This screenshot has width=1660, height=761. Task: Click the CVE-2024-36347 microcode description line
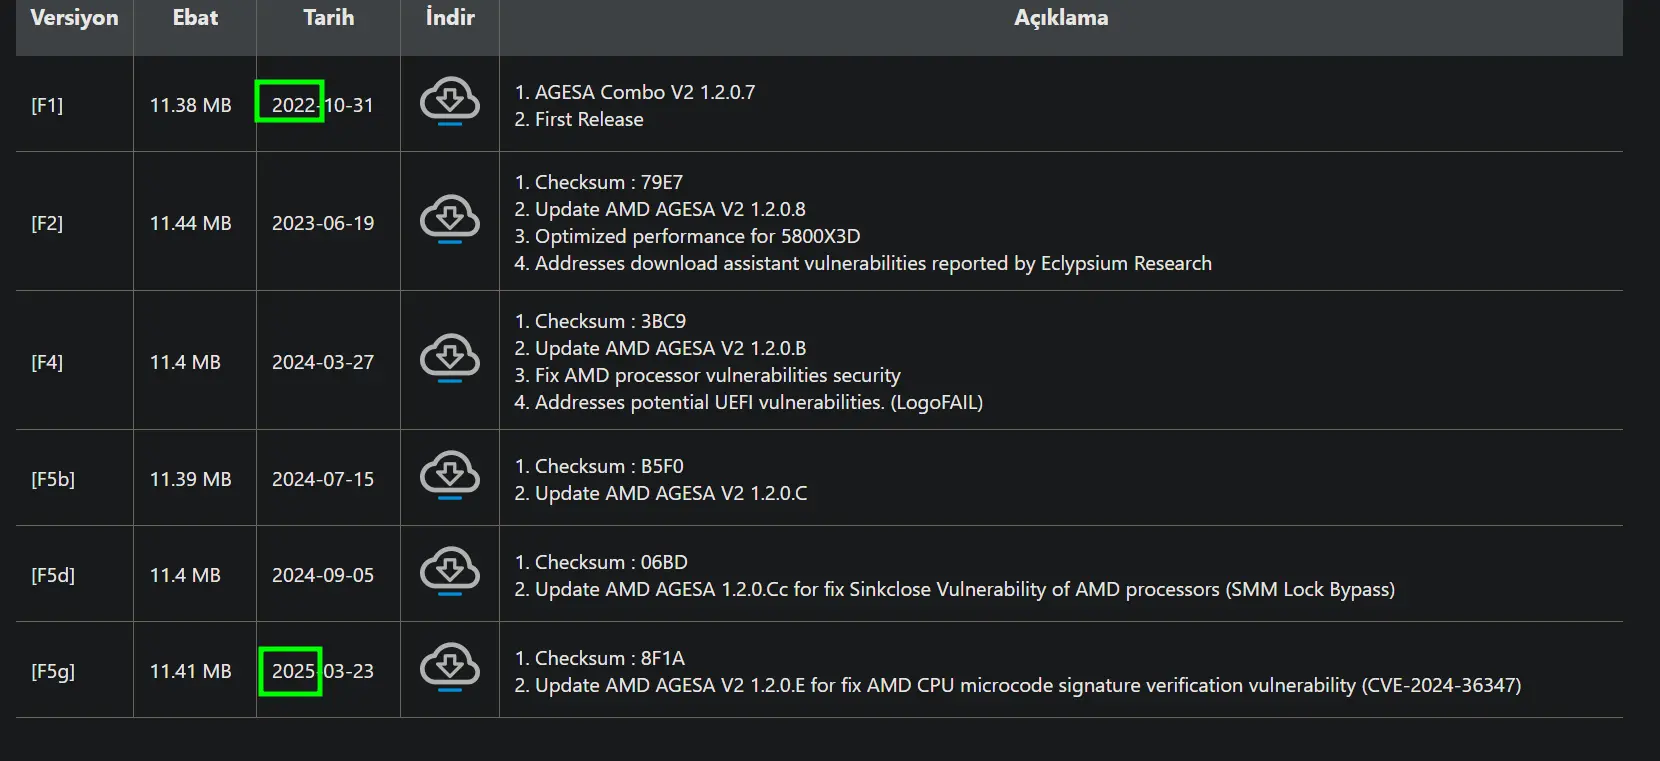[x=1018, y=685]
